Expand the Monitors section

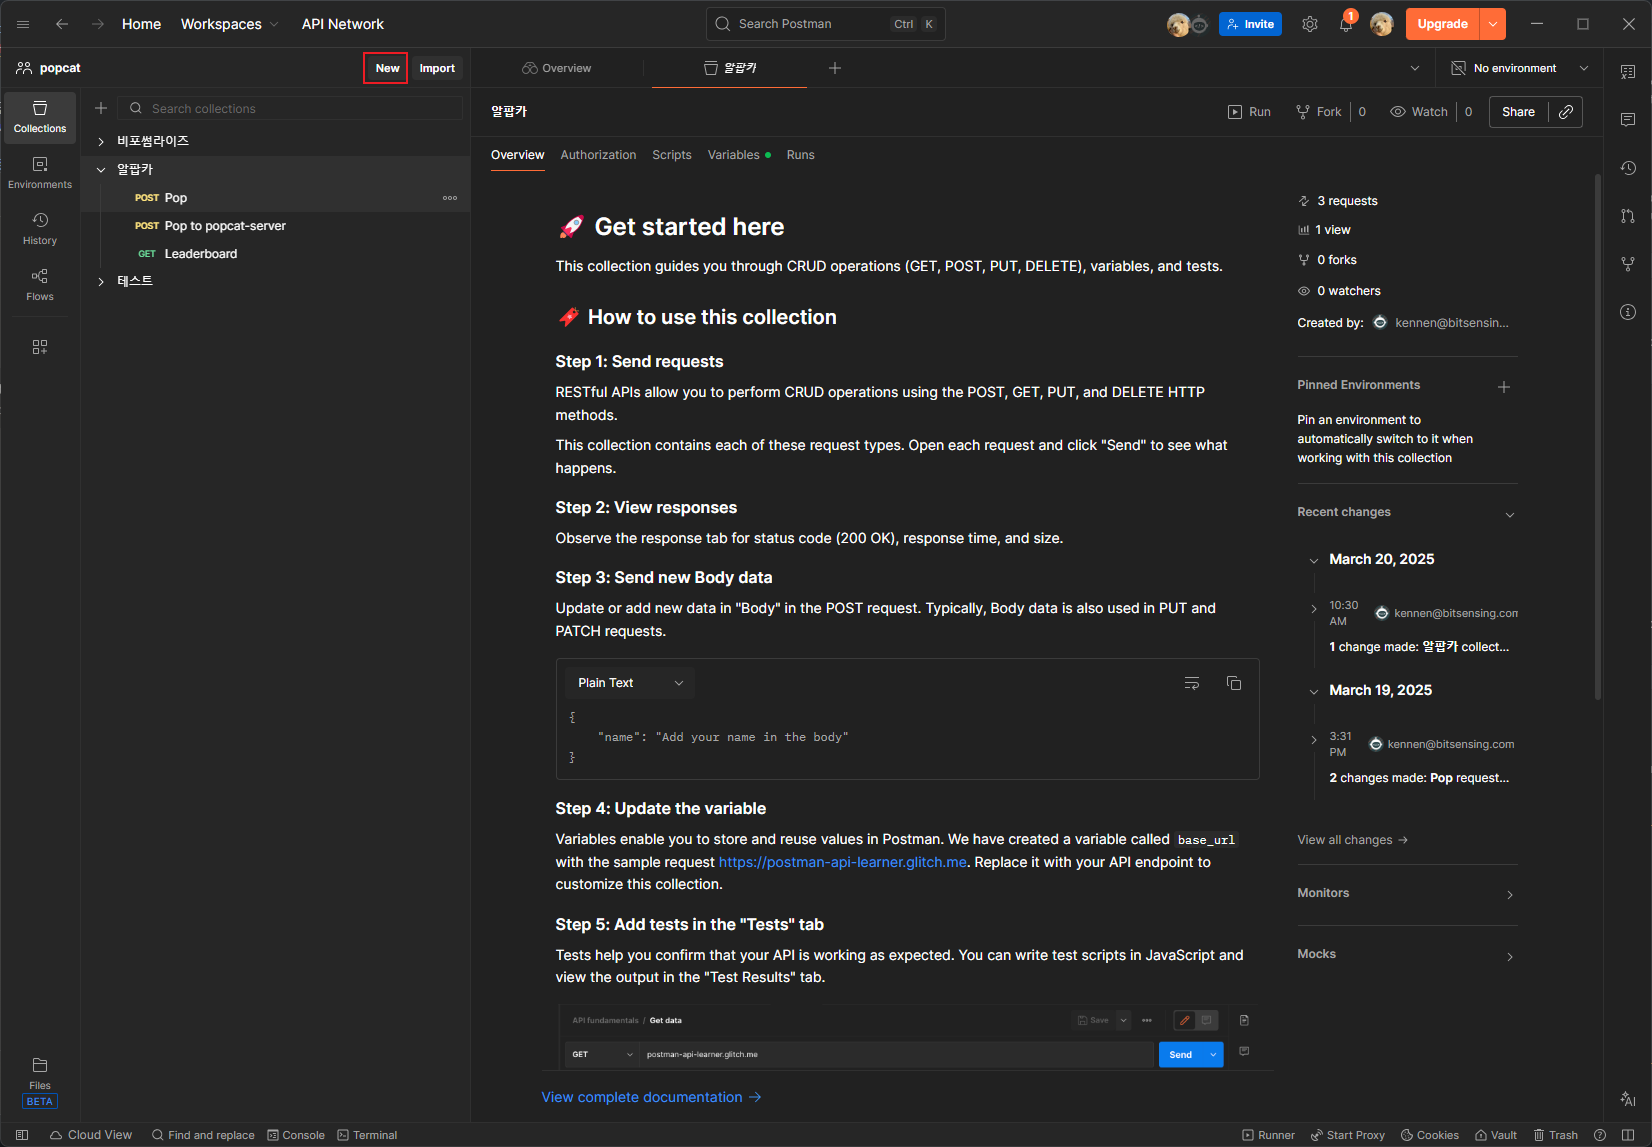pos(1510,894)
